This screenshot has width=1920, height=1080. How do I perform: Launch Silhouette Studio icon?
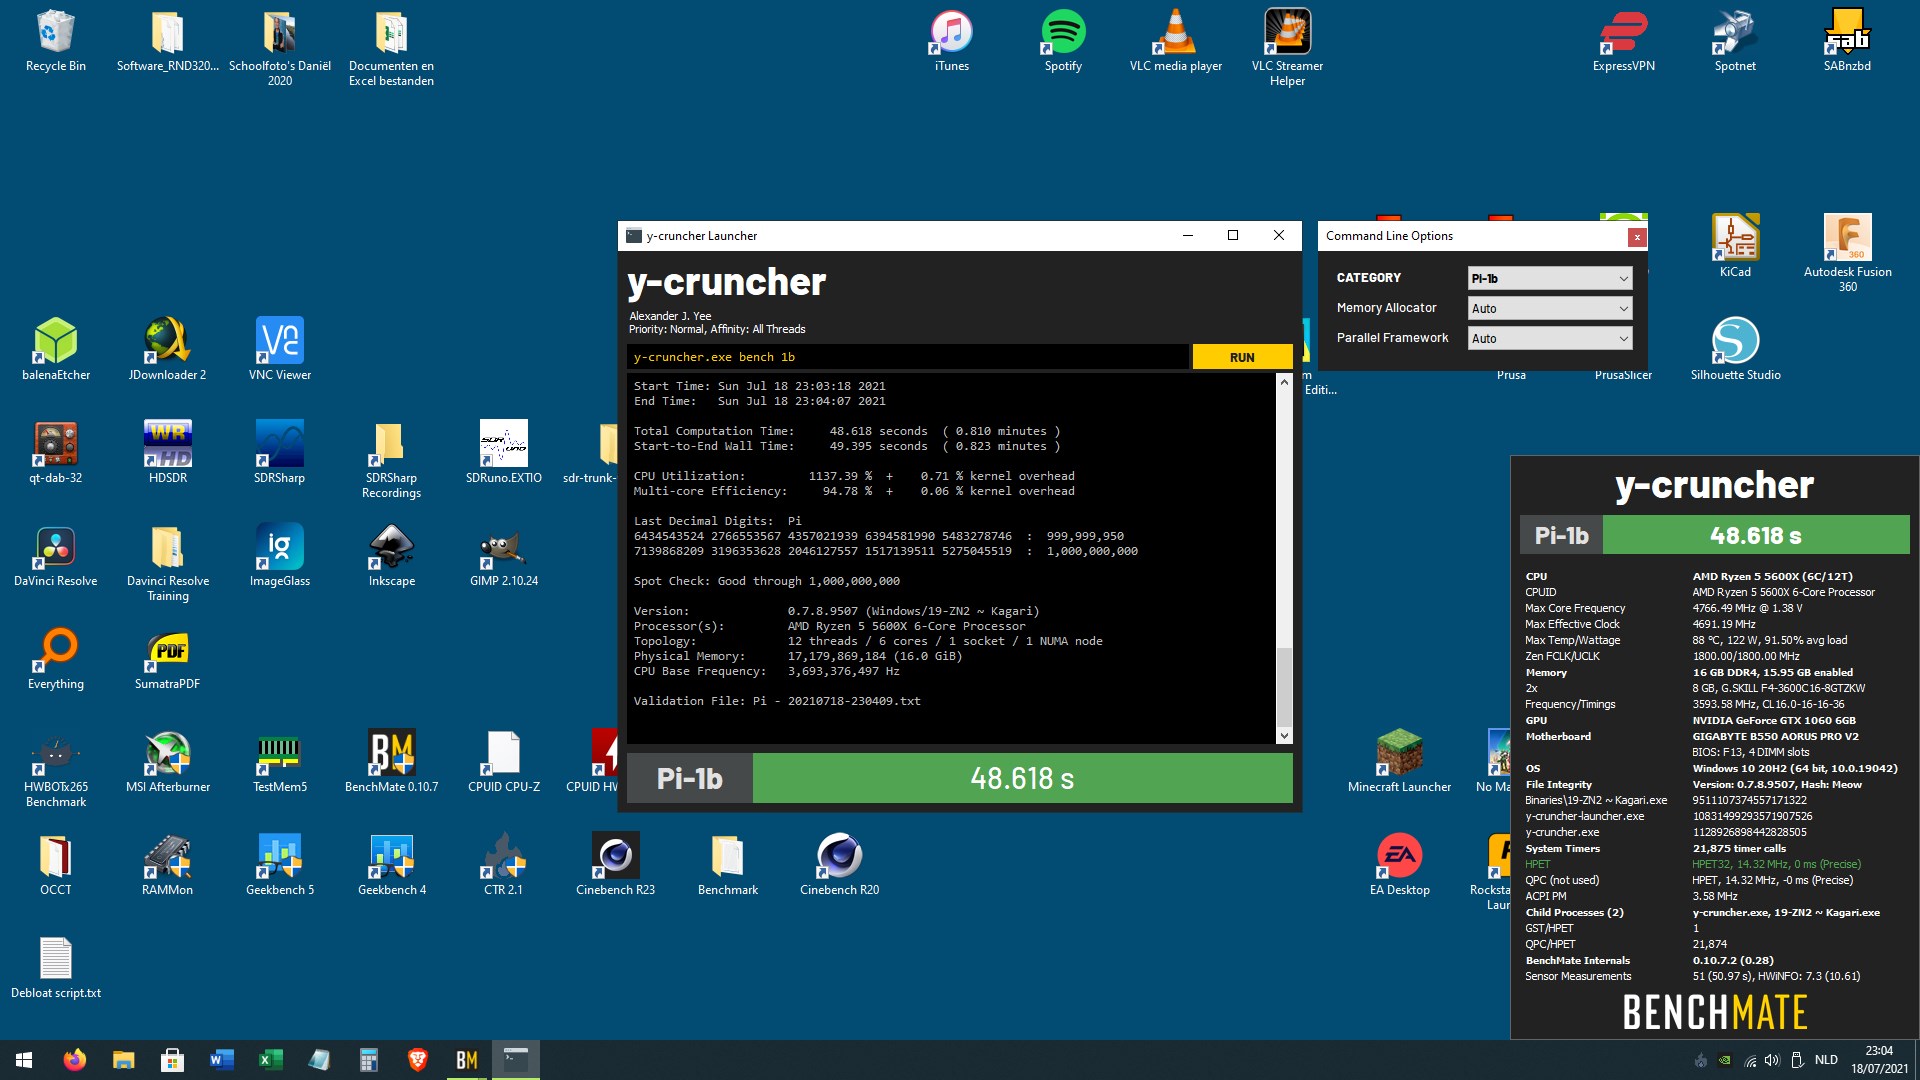(x=1735, y=350)
